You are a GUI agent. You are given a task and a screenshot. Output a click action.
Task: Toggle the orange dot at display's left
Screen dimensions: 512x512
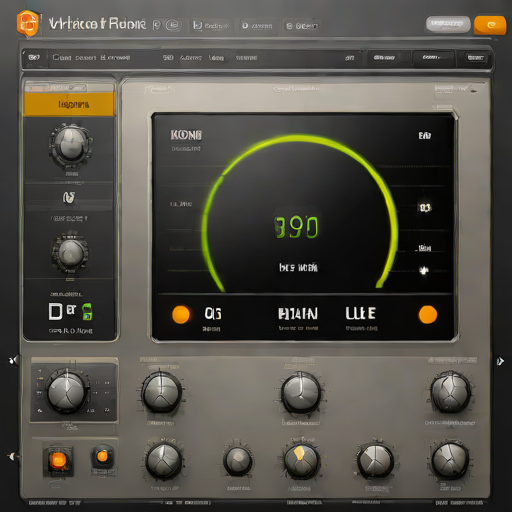pyautogui.click(x=181, y=315)
